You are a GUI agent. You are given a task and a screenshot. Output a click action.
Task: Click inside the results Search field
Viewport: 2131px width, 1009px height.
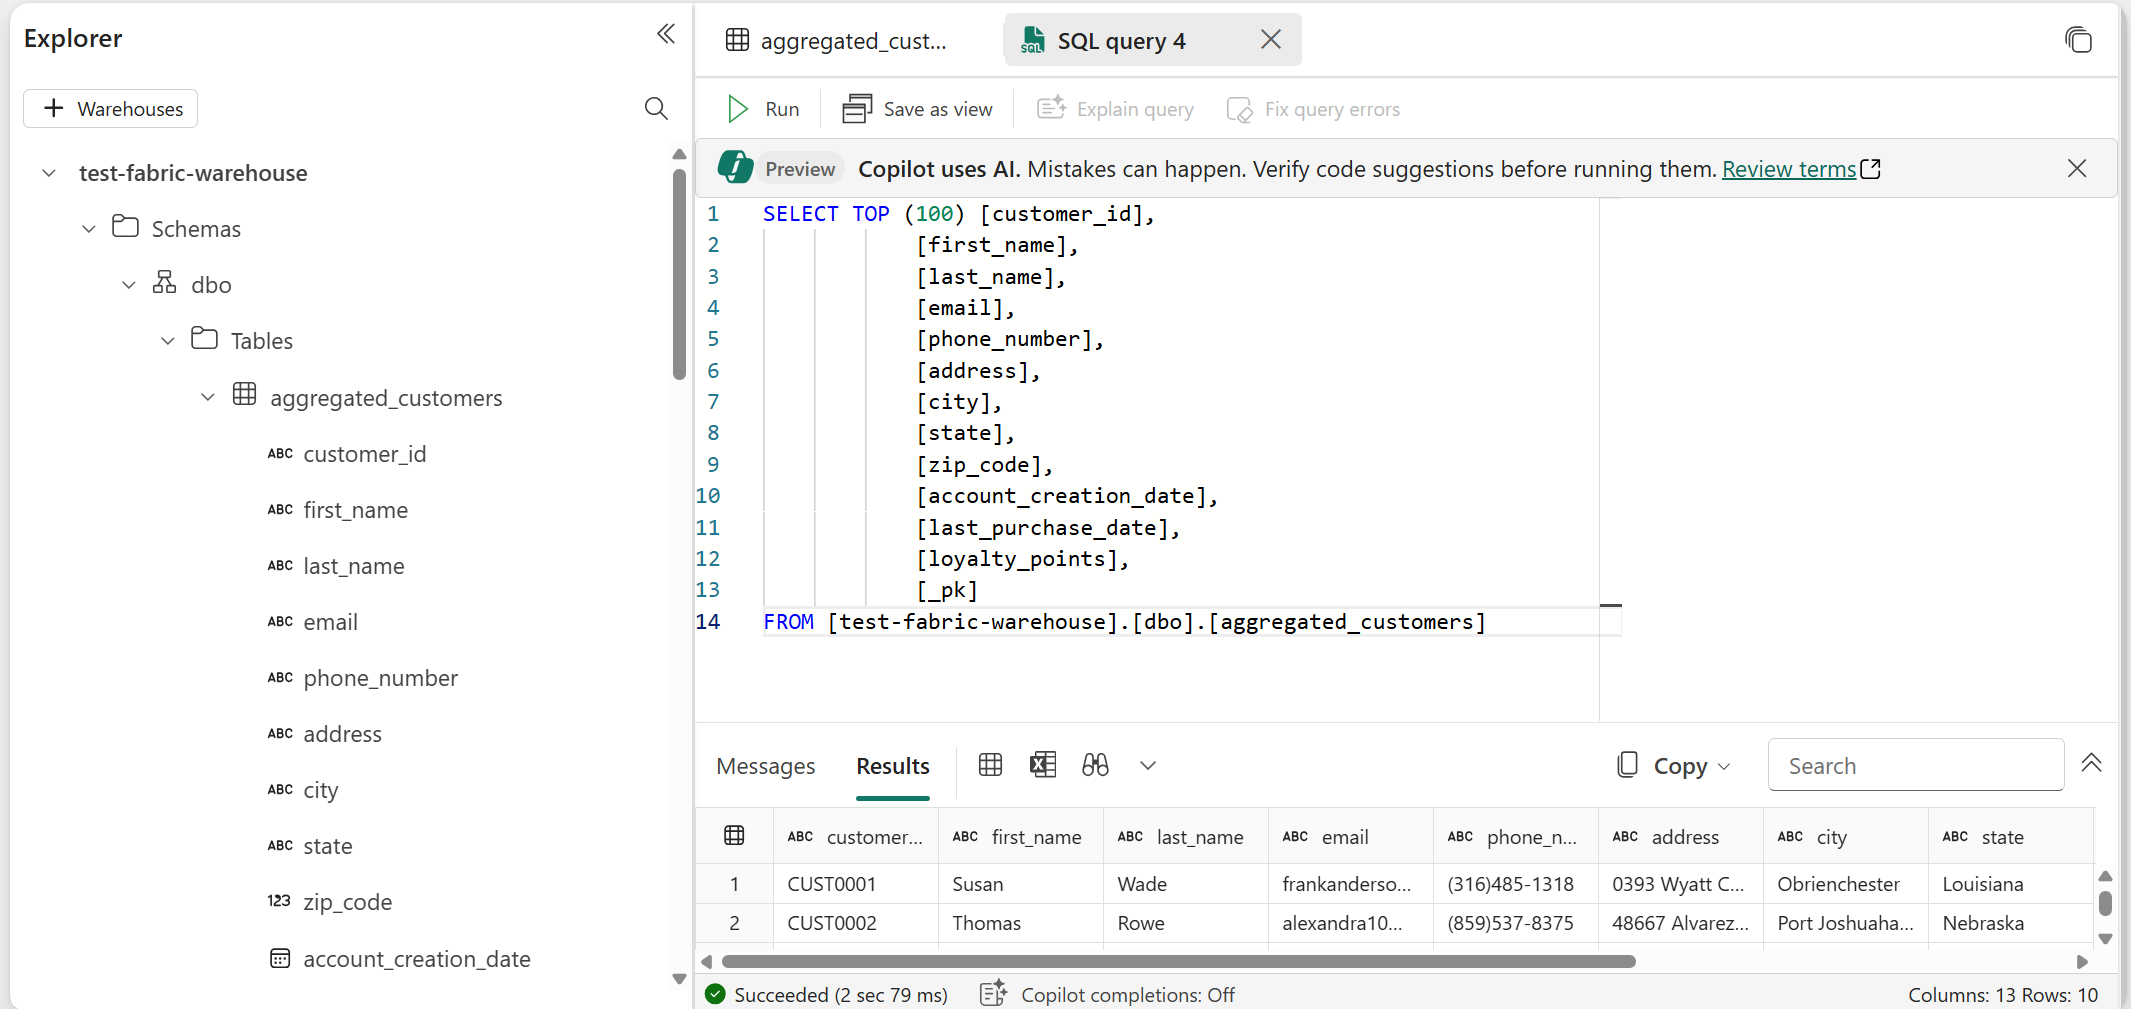pos(1914,765)
